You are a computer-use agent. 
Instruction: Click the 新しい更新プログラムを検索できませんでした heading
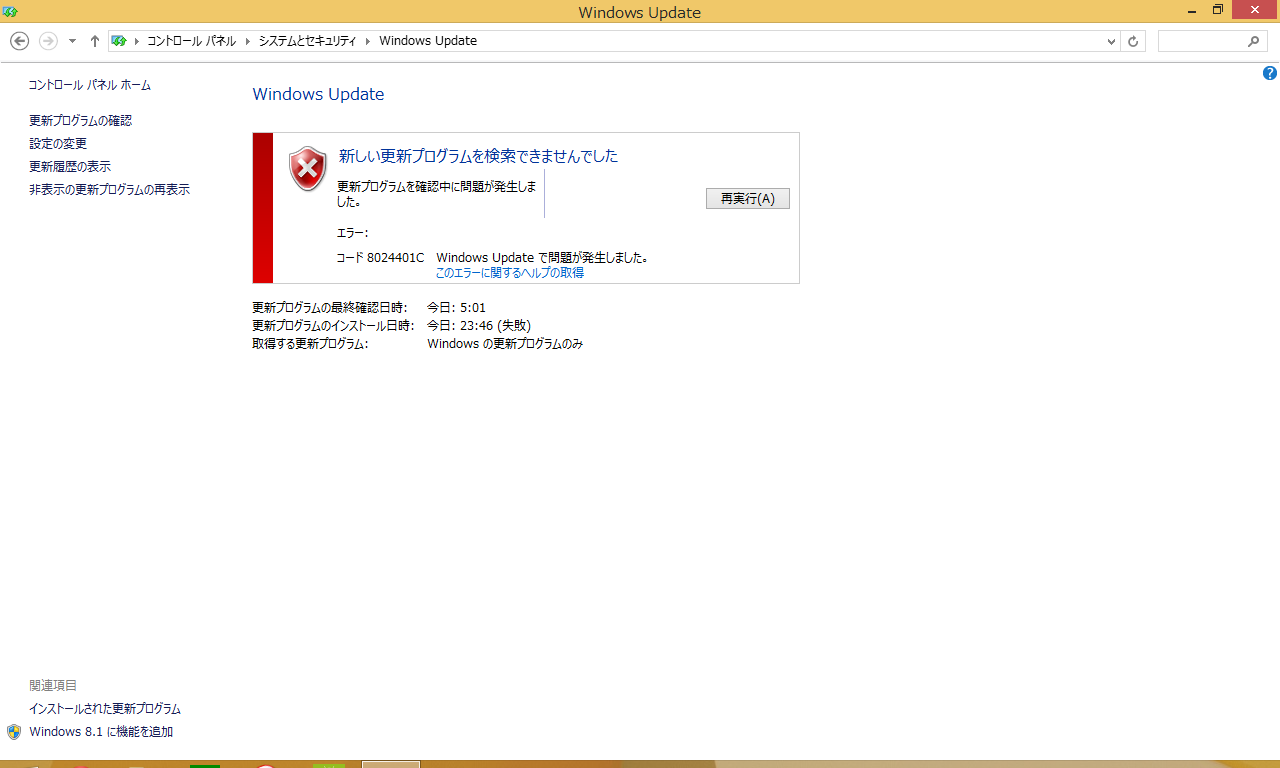tap(478, 155)
